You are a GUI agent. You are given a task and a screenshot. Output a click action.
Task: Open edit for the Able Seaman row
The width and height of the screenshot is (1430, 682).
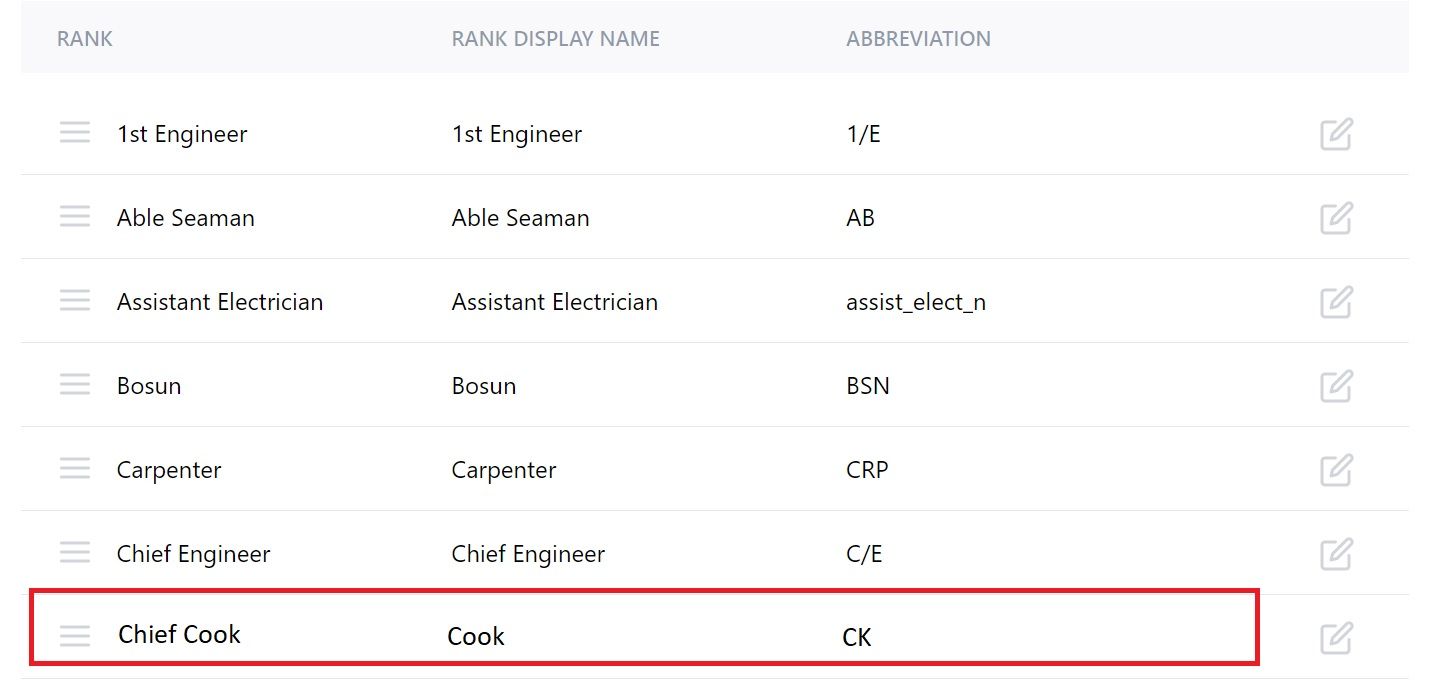(1336, 218)
